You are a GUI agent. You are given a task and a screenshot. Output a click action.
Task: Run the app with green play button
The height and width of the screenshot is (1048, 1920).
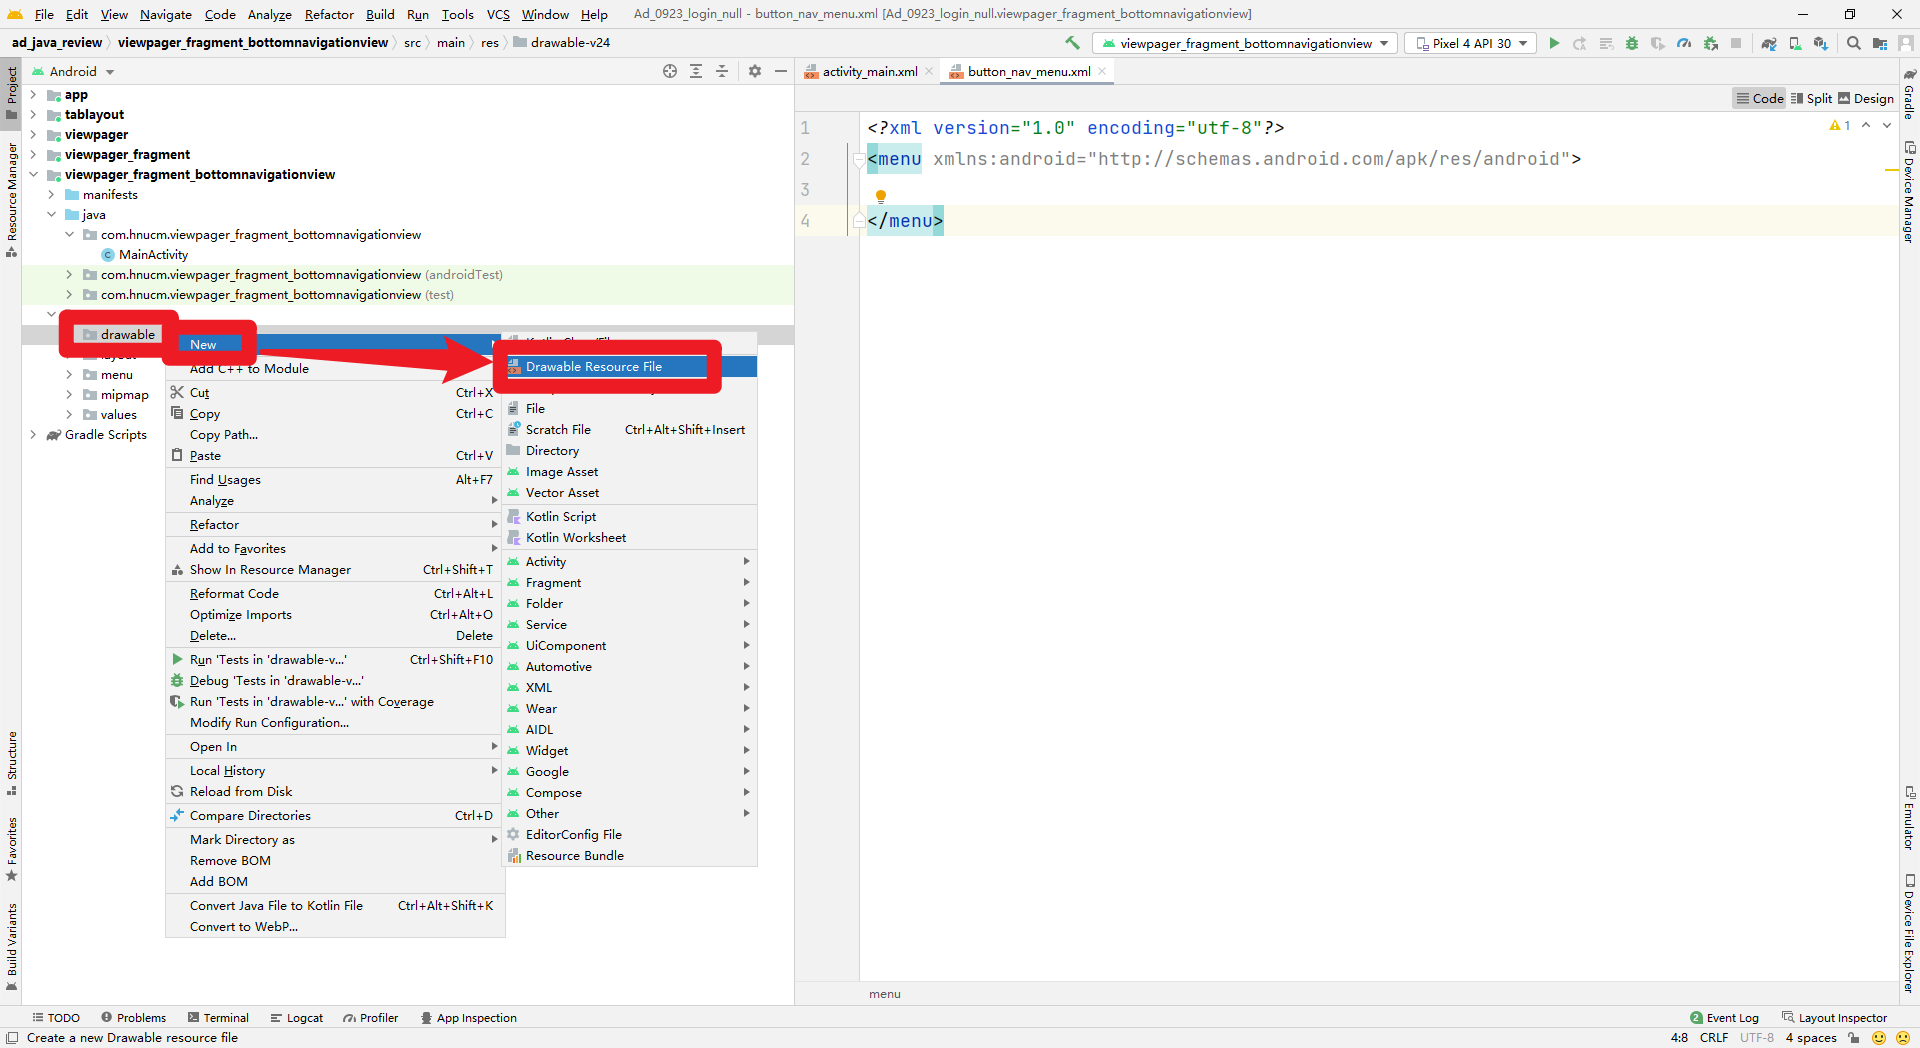tap(1554, 43)
